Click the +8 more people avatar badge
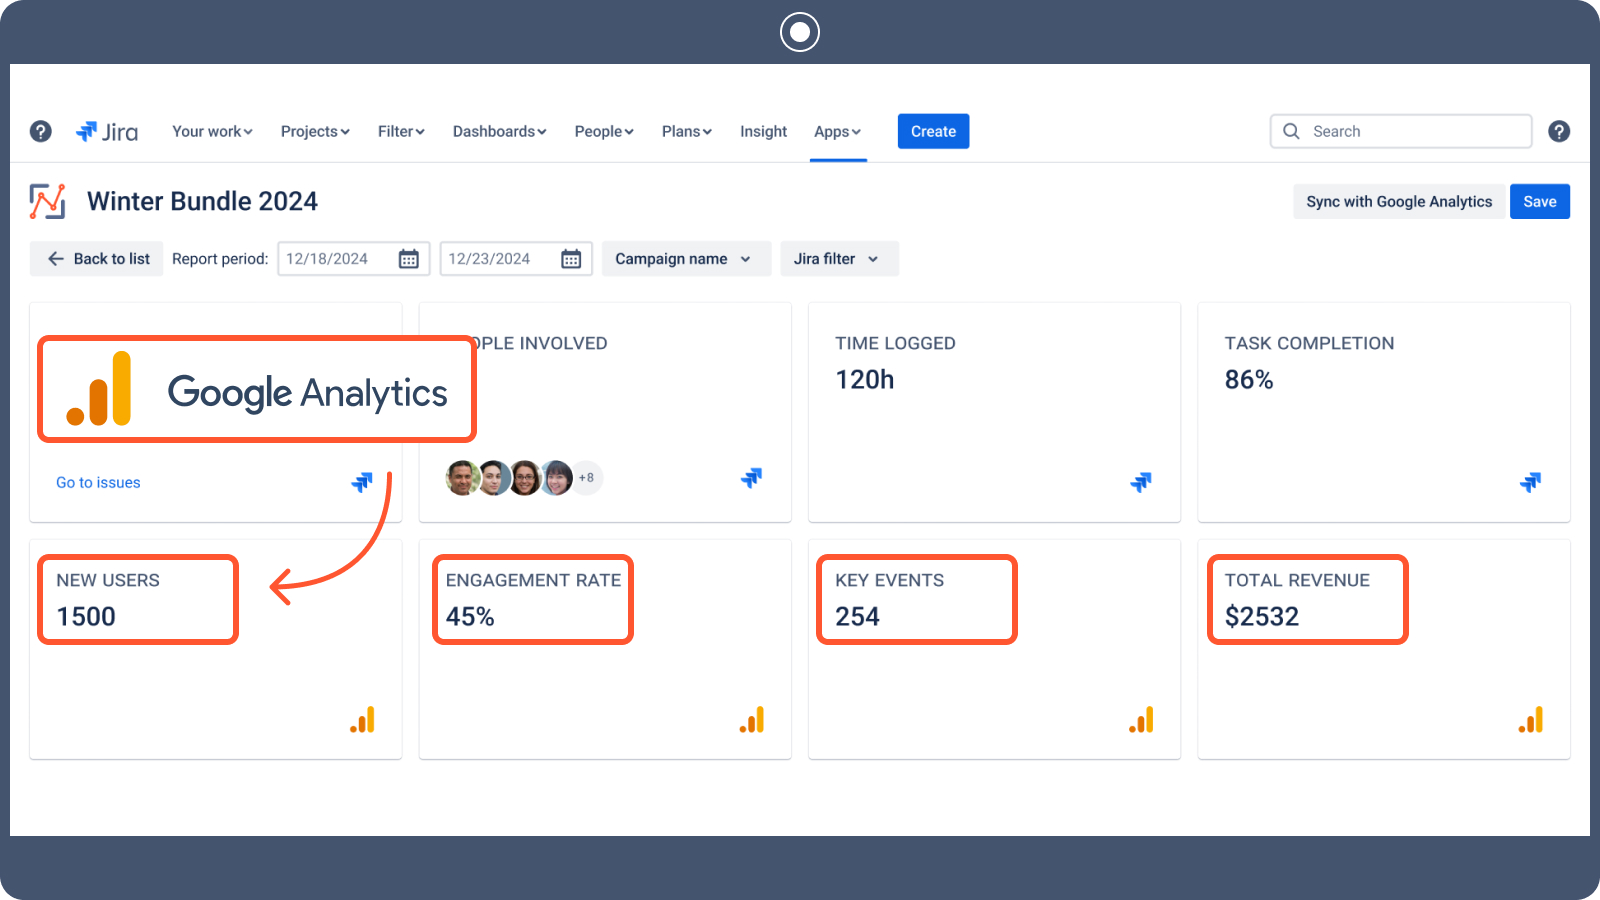Screen dimensions: 1600x900 click(587, 478)
